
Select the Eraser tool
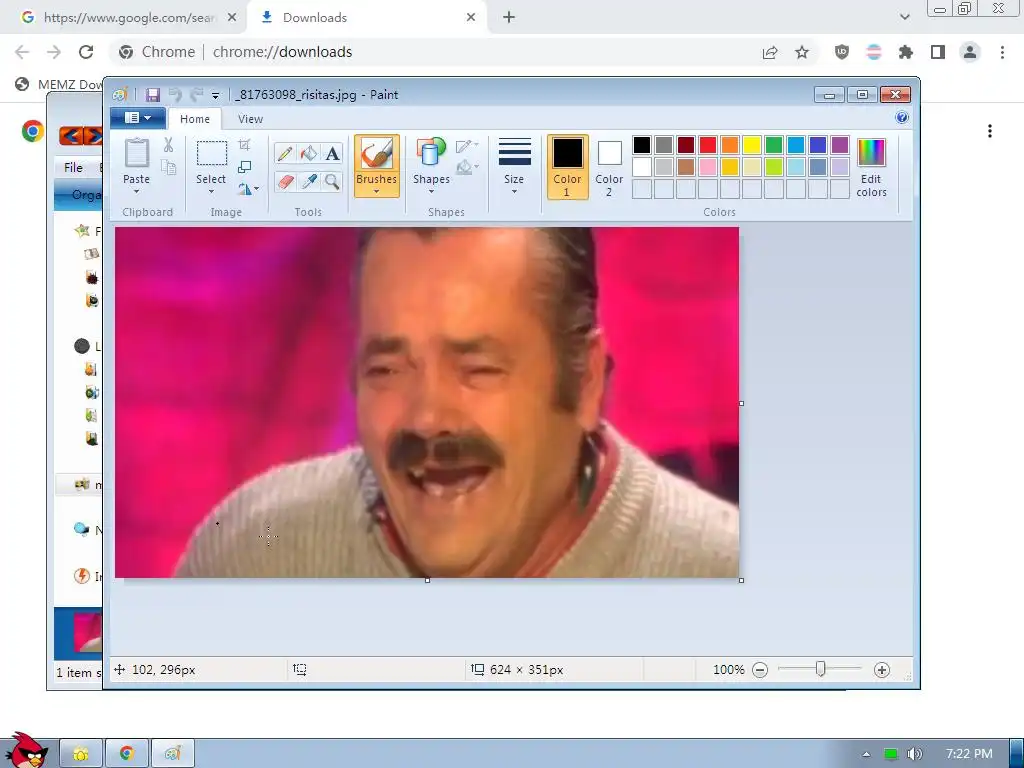coord(285,181)
